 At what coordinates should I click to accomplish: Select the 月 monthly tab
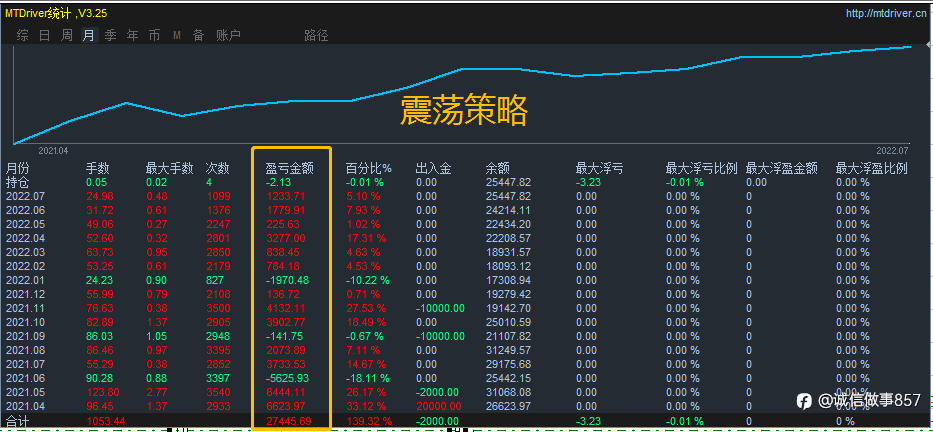[x=89, y=35]
